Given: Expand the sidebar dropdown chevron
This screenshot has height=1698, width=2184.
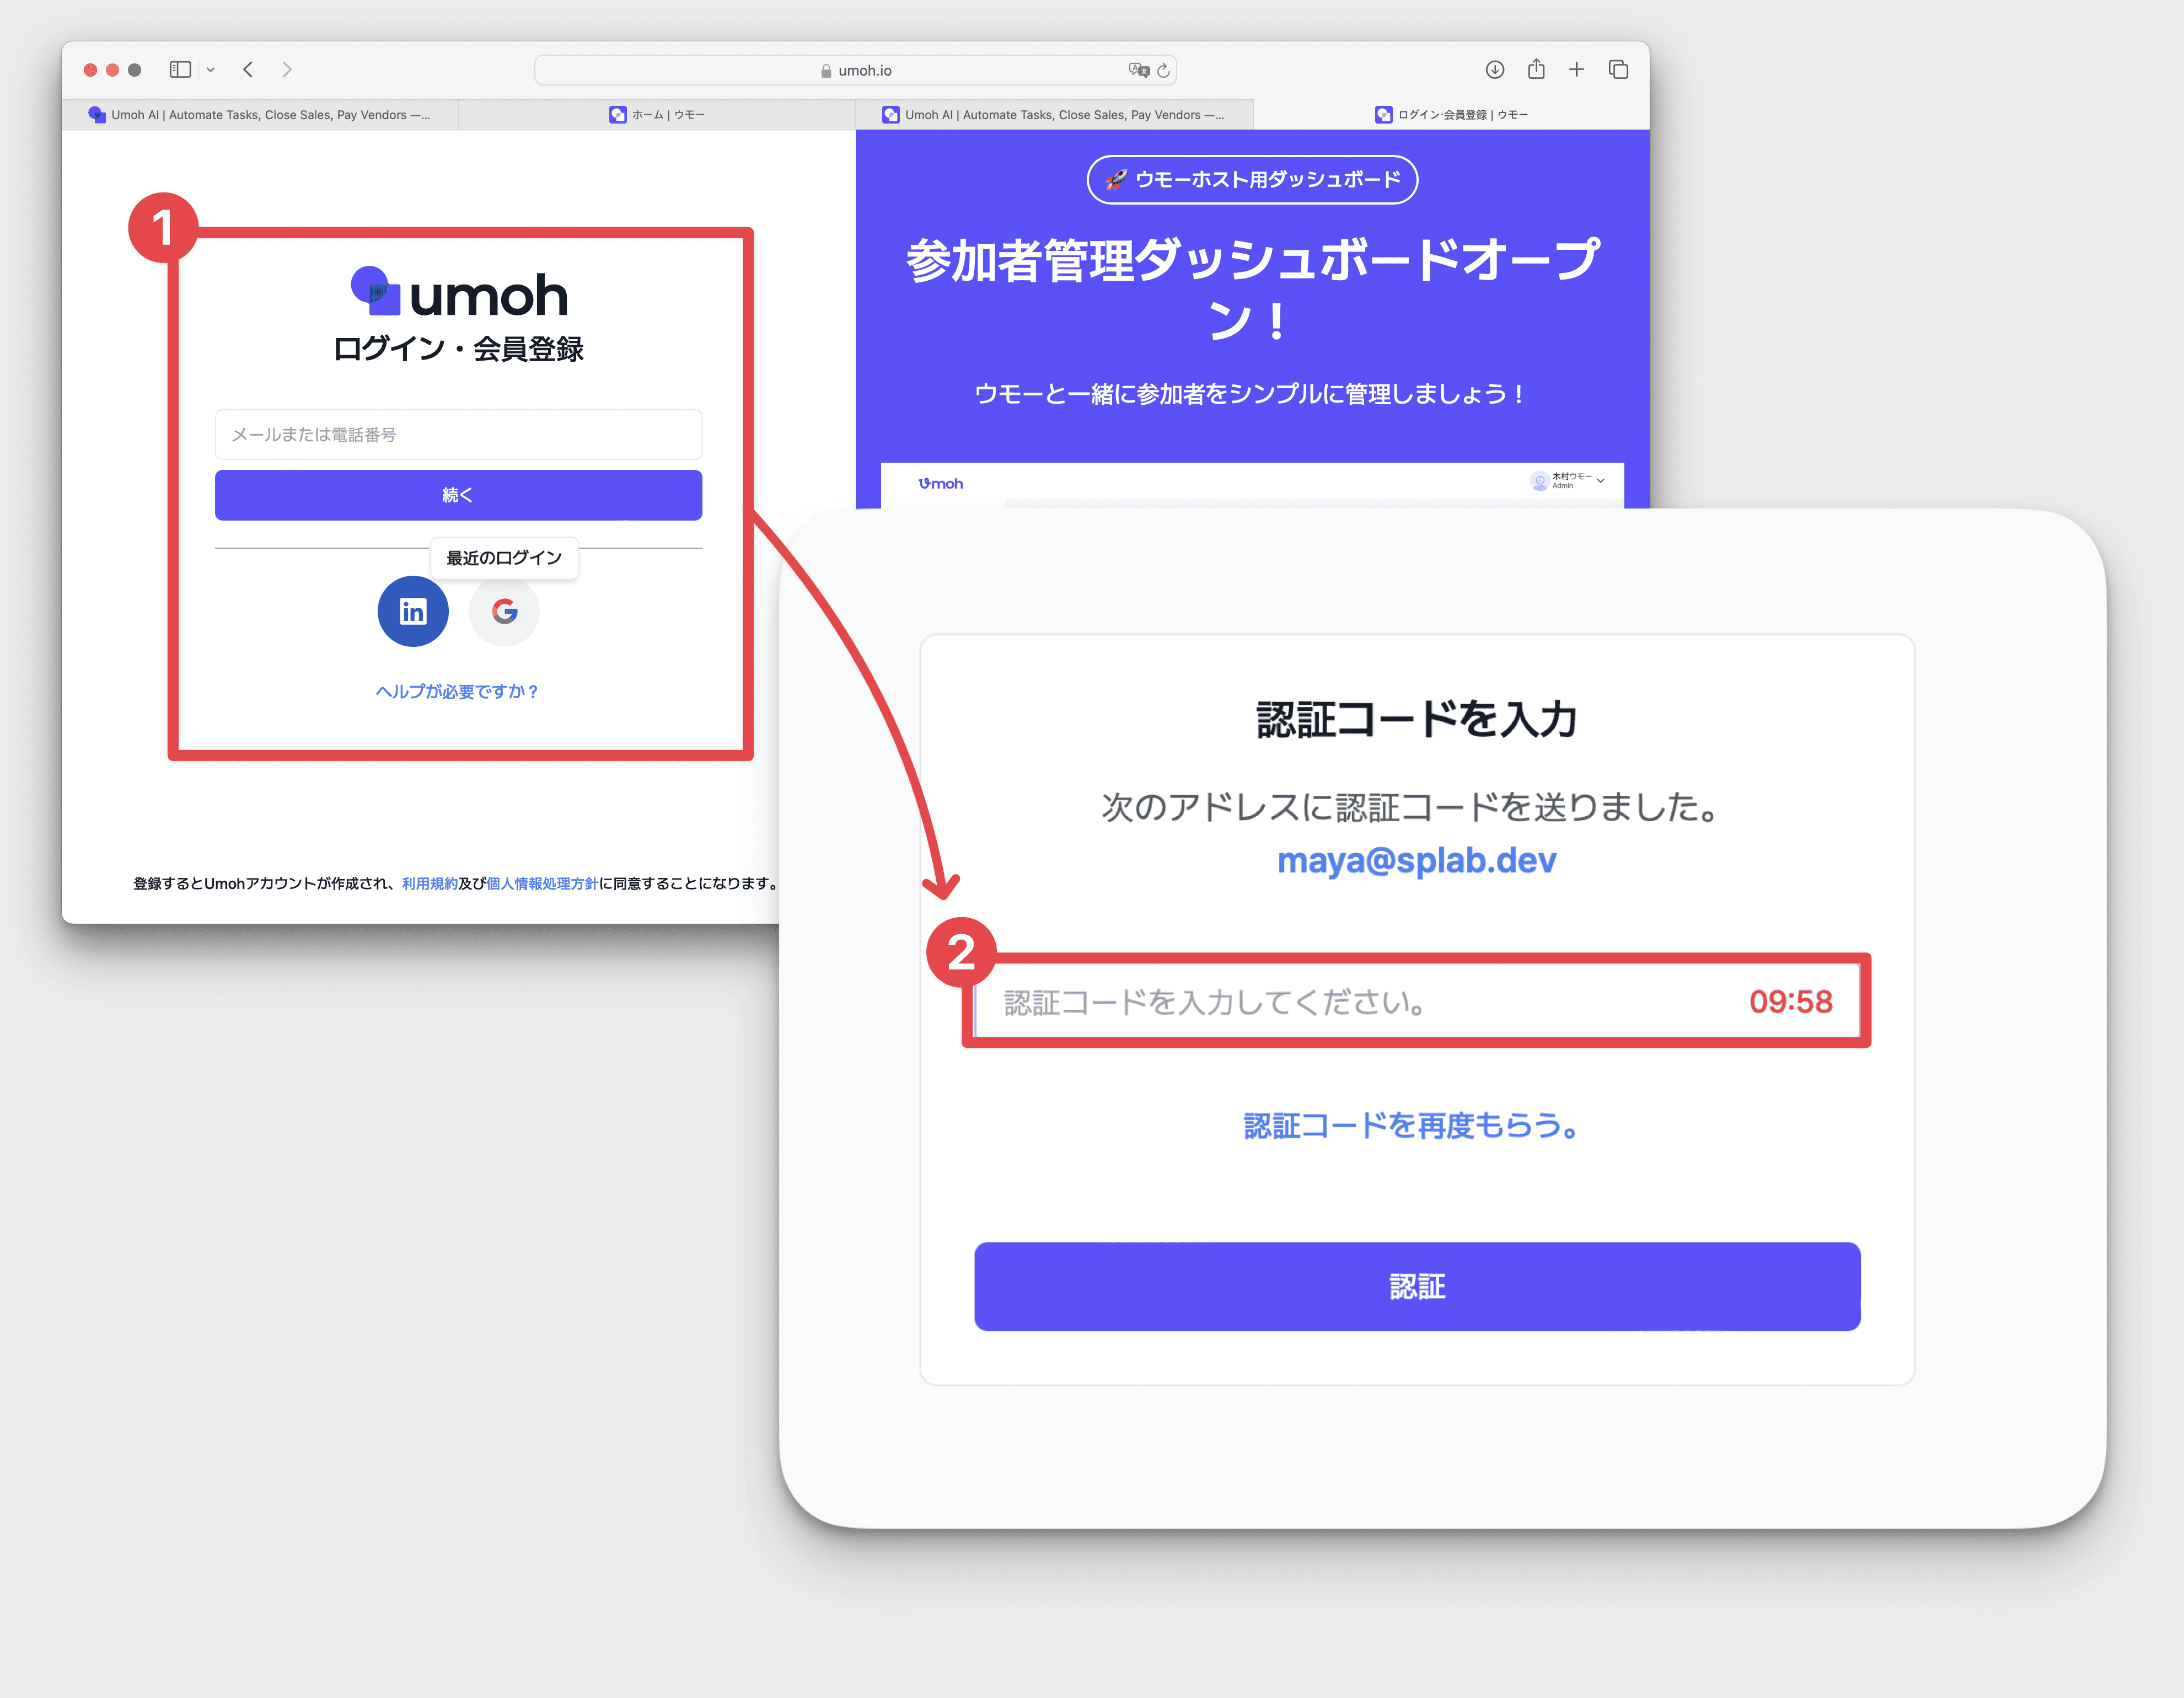Looking at the screenshot, I should click(x=210, y=70).
